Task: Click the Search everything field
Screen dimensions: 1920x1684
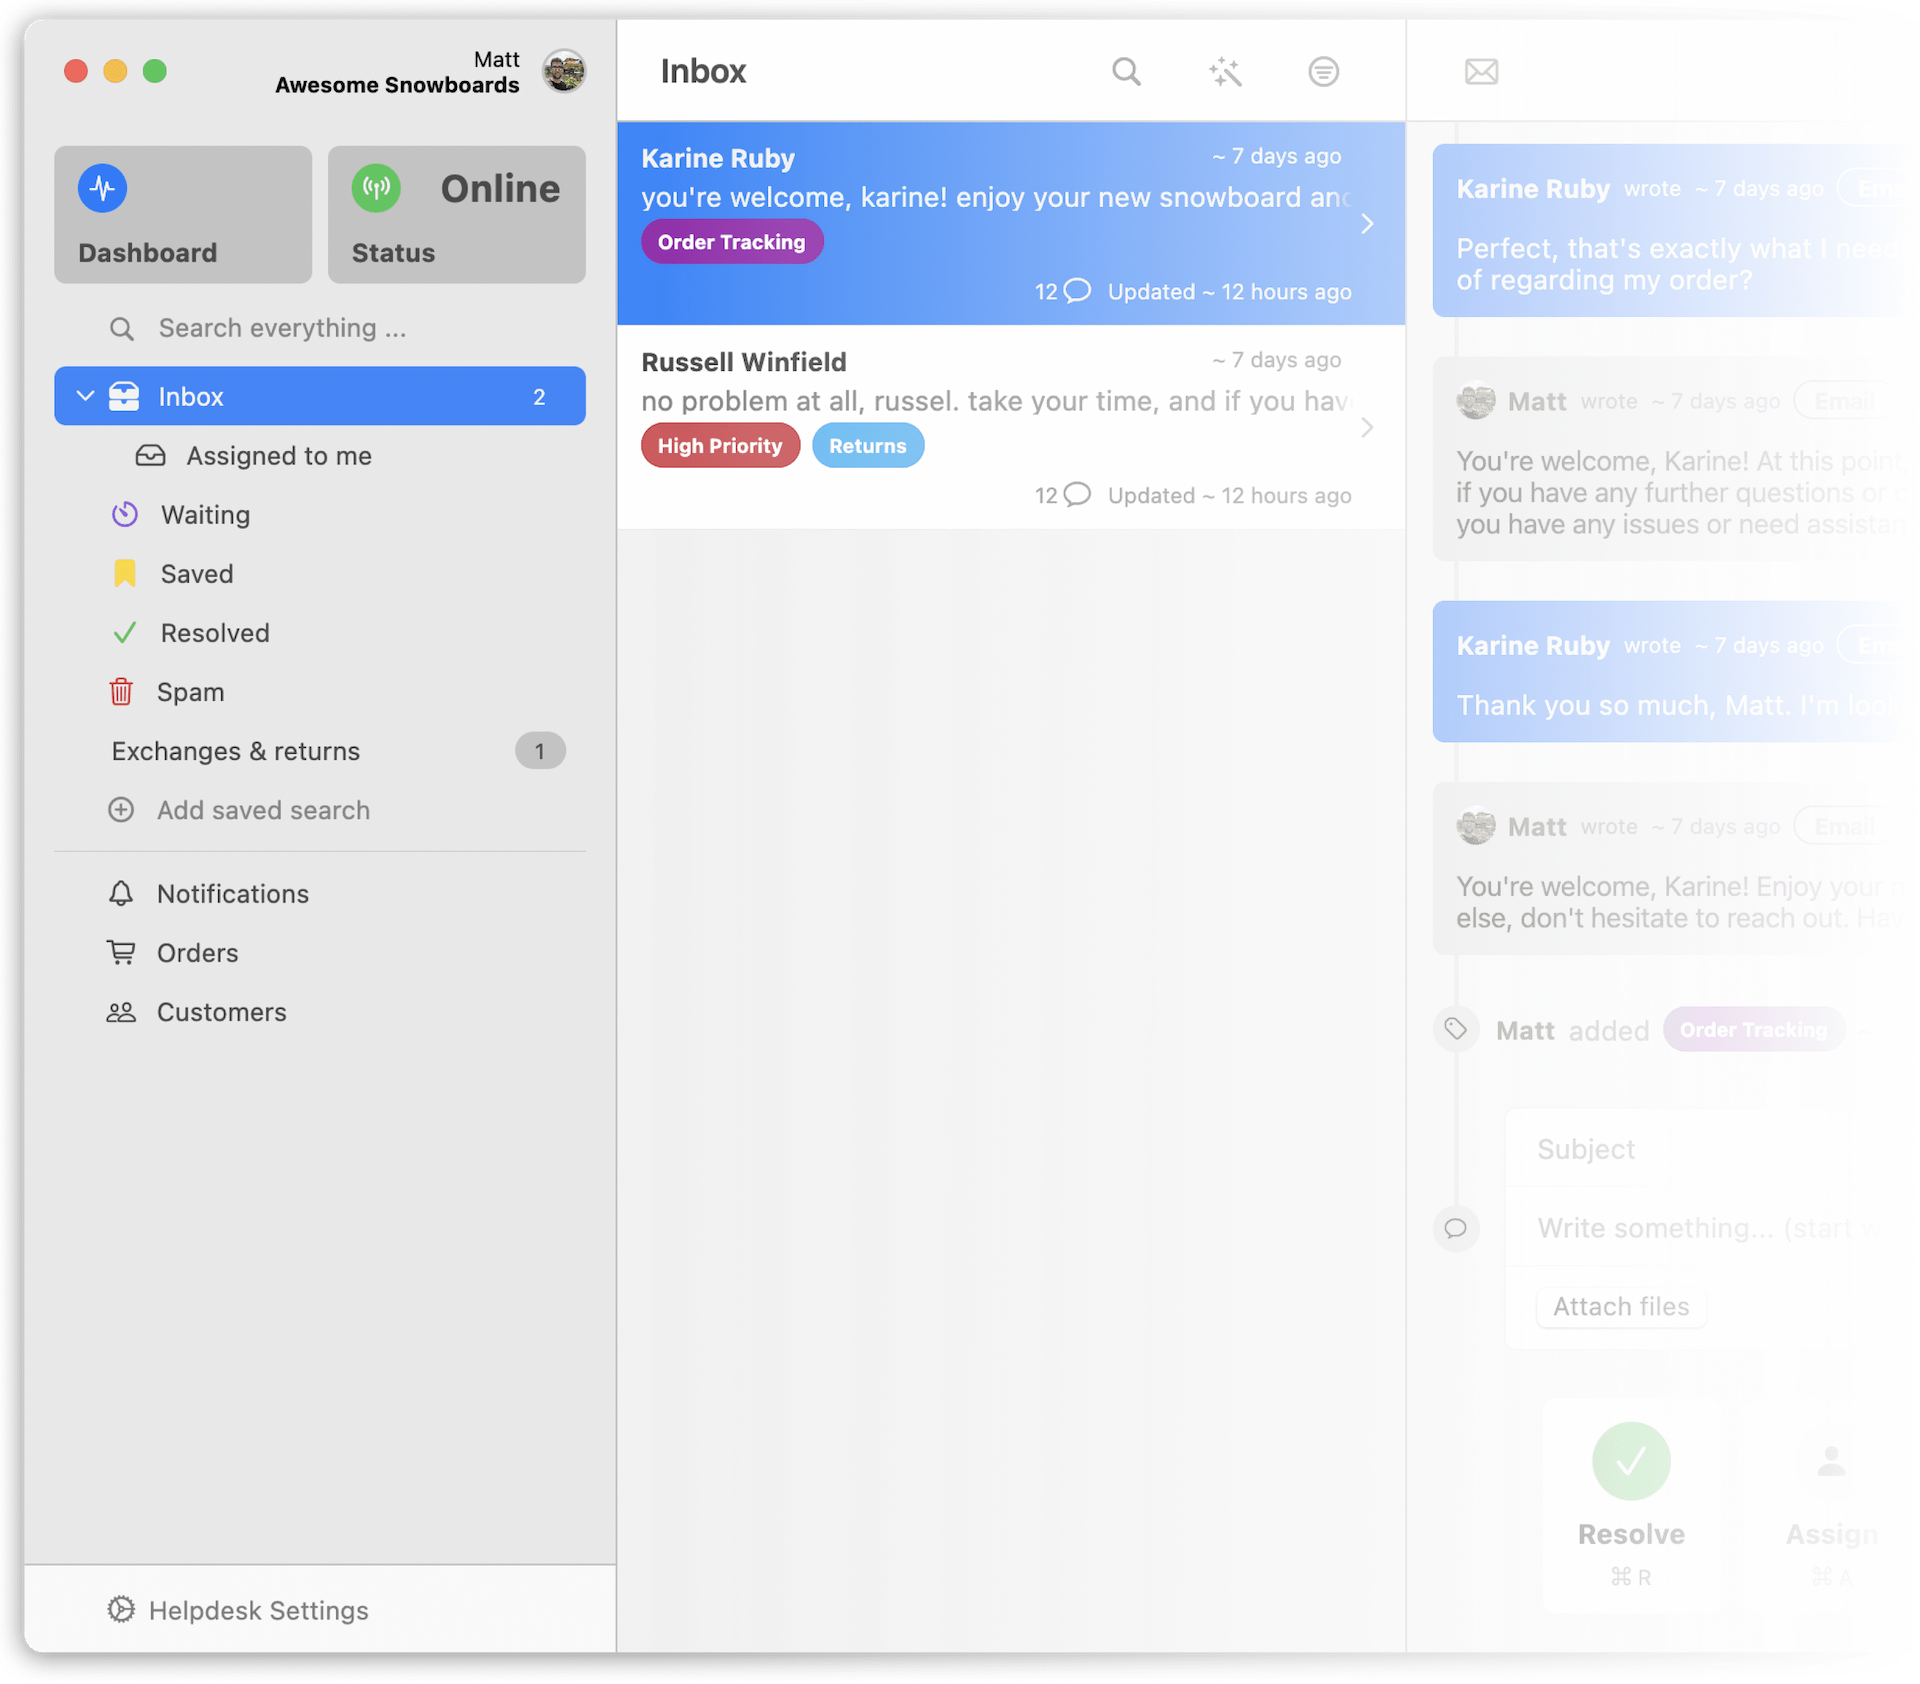Action: pos(282,328)
